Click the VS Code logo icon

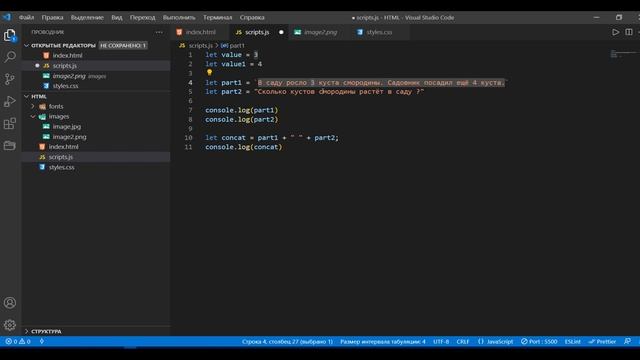7,17
